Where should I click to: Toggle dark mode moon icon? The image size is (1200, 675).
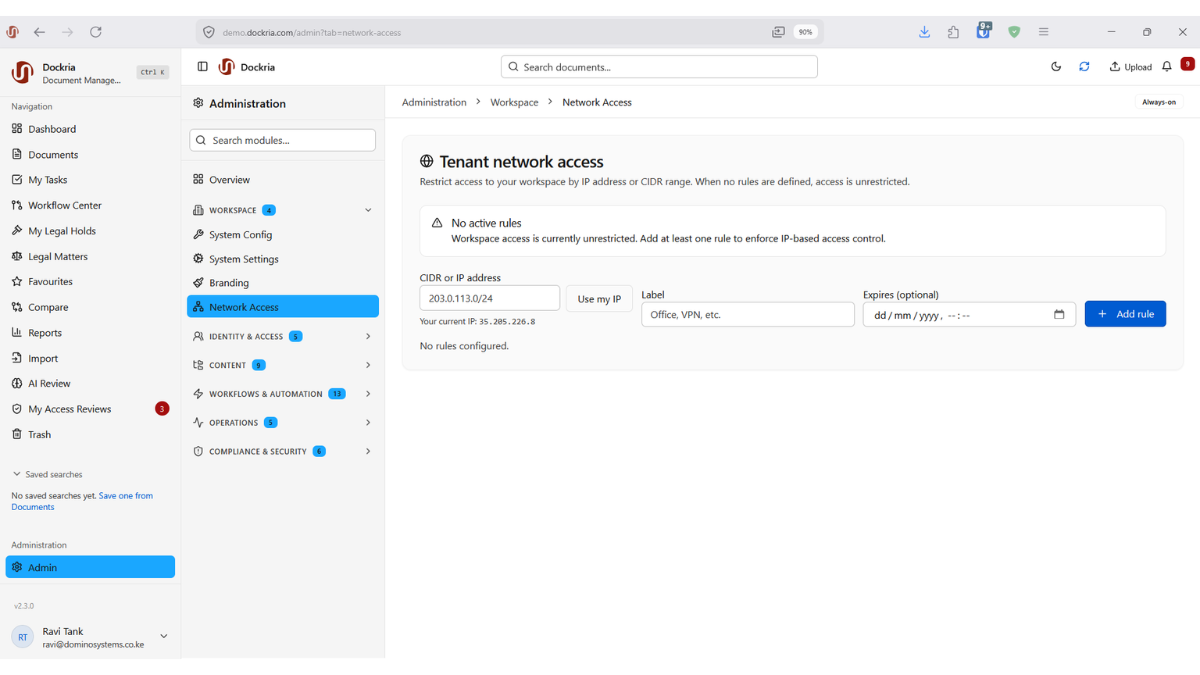[x=1056, y=67]
